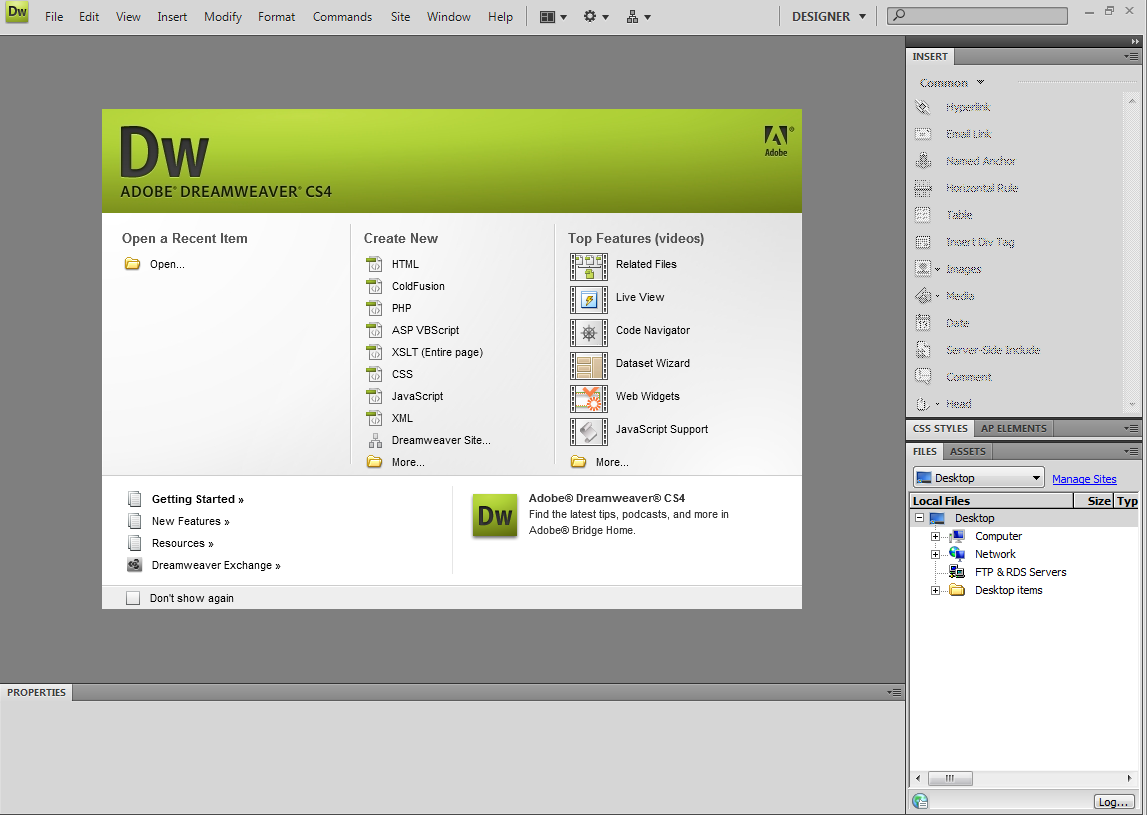Click More... under Create New
This screenshot has height=815, width=1147.
[408, 462]
